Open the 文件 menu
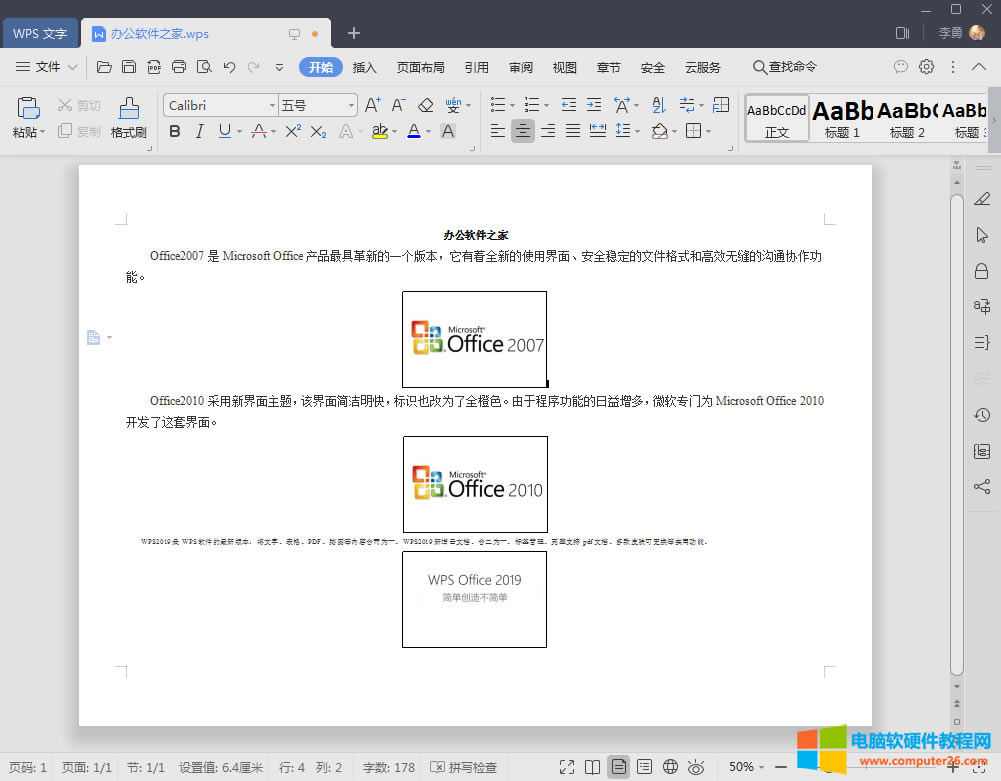 [x=48, y=67]
